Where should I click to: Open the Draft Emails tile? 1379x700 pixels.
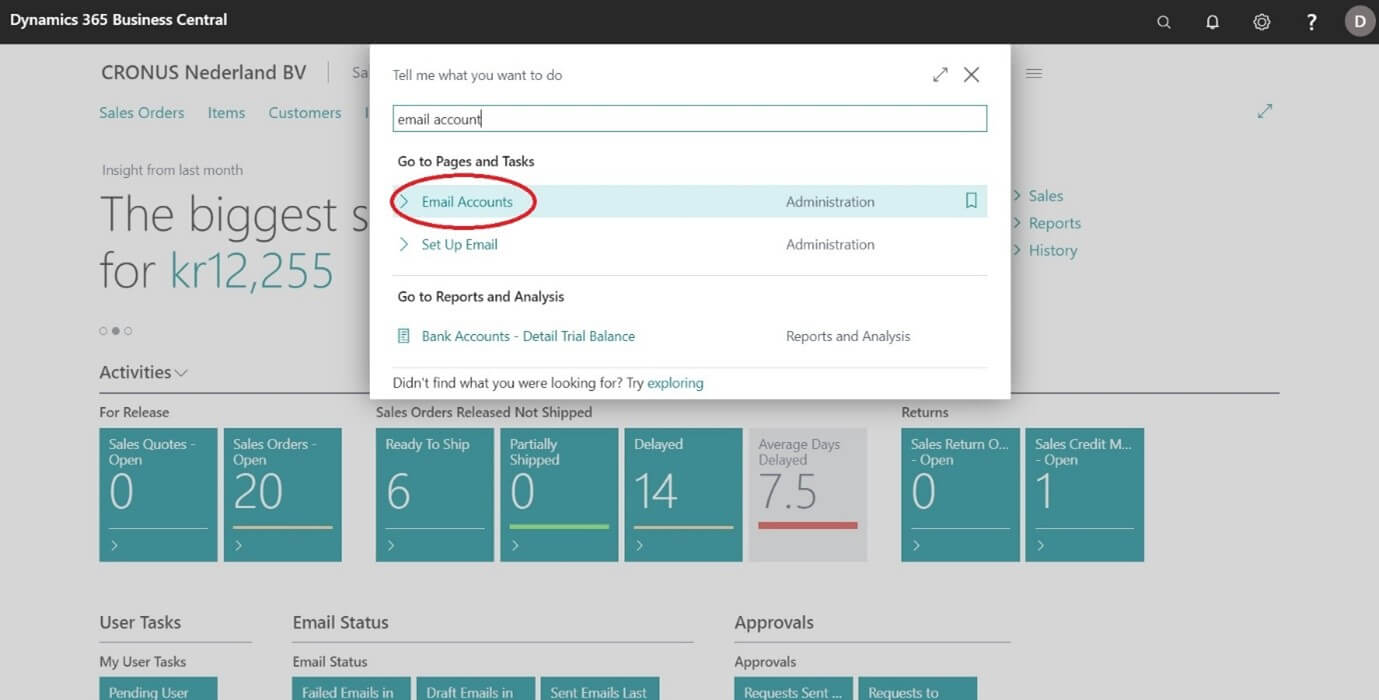[x=476, y=688]
